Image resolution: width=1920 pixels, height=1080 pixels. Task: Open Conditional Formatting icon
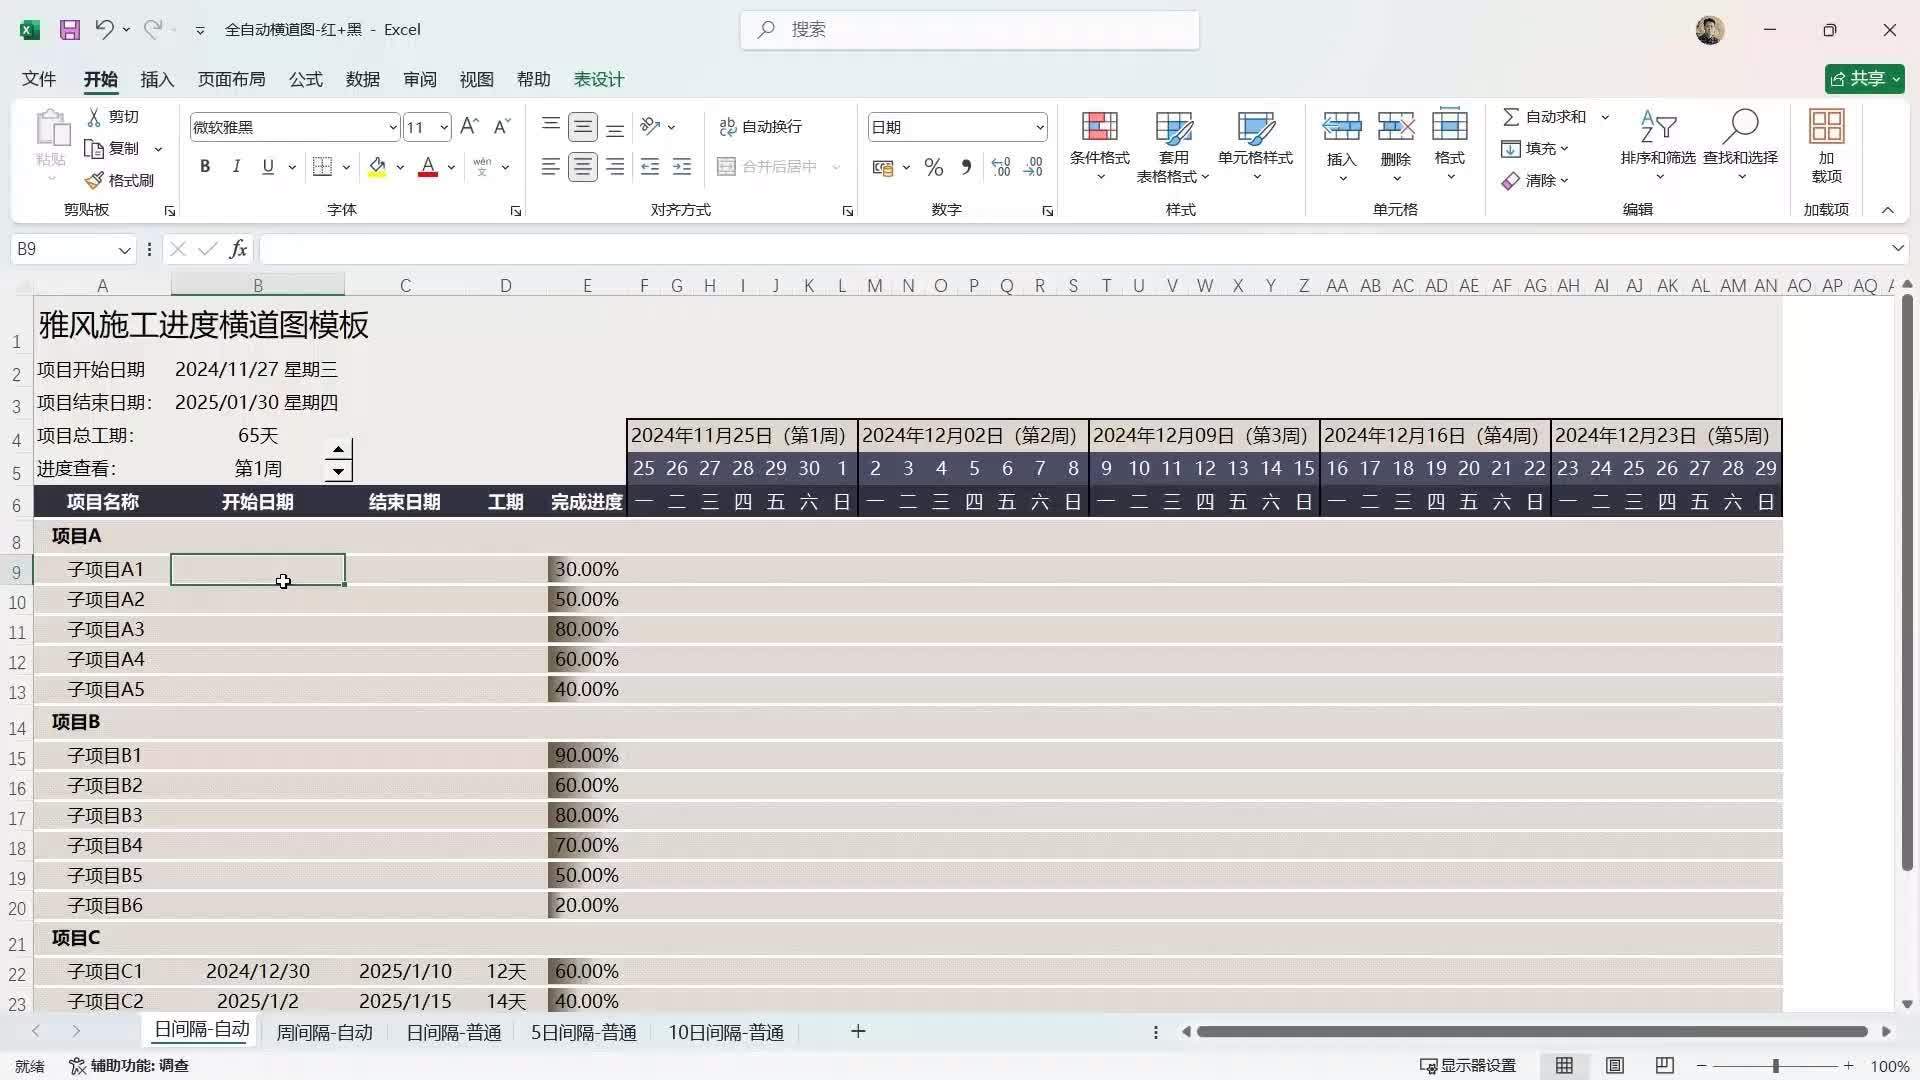pyautogui.click(x=1099, y=127)
